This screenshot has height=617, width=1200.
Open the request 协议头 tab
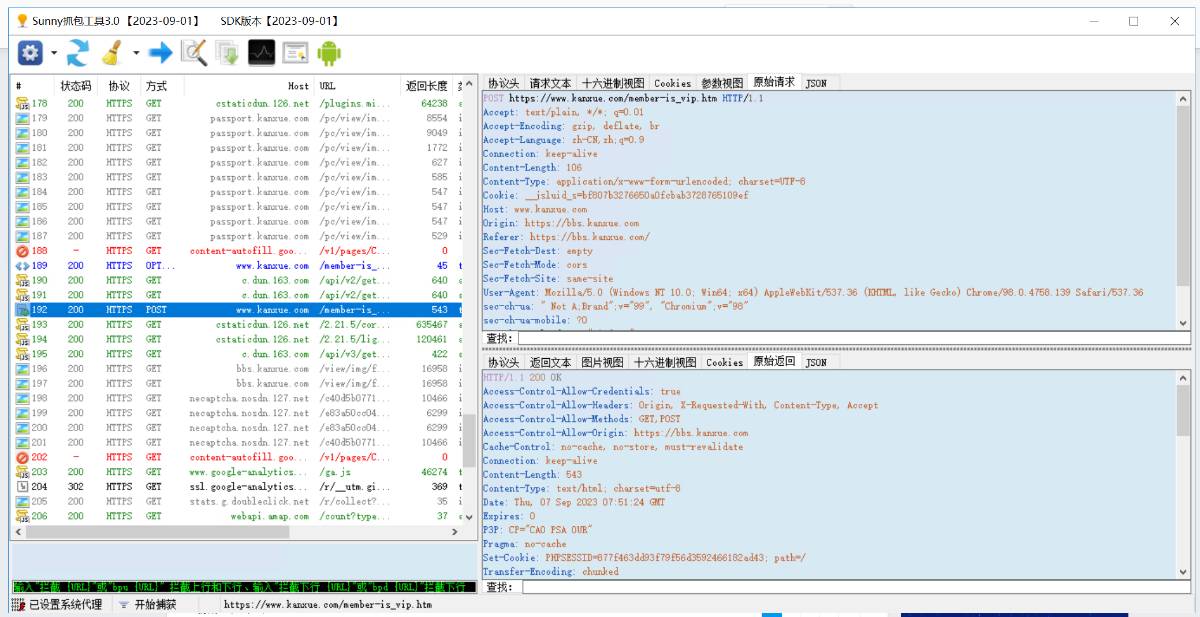[503, 84]
